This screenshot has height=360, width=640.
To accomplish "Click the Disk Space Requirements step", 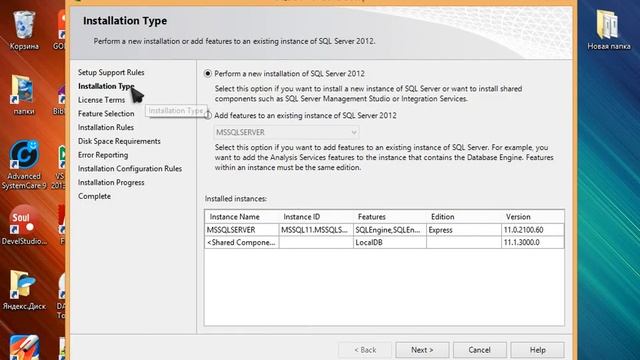I will (119, 141).
